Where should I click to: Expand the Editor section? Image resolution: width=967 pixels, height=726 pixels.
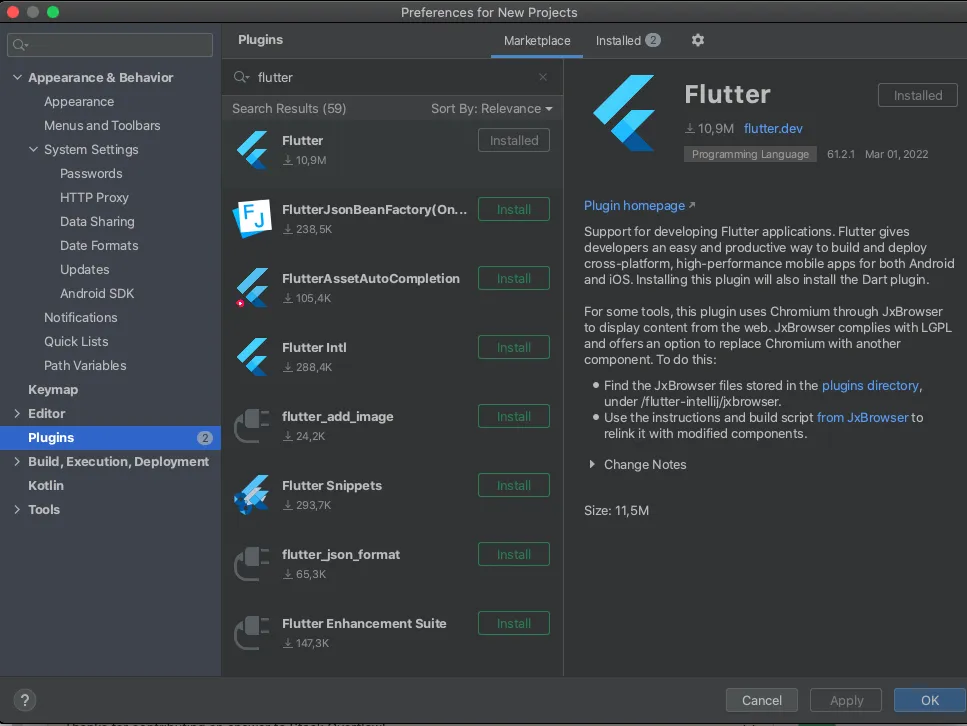[x=17, y=413]
